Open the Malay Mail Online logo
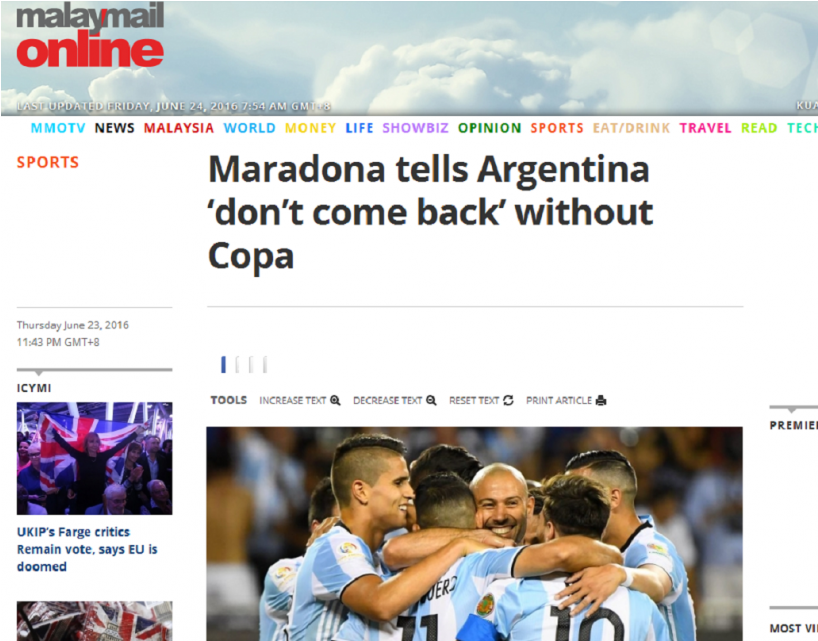Image resolution: width=818 pixels, height=641 pixels. tap(90, 35)
